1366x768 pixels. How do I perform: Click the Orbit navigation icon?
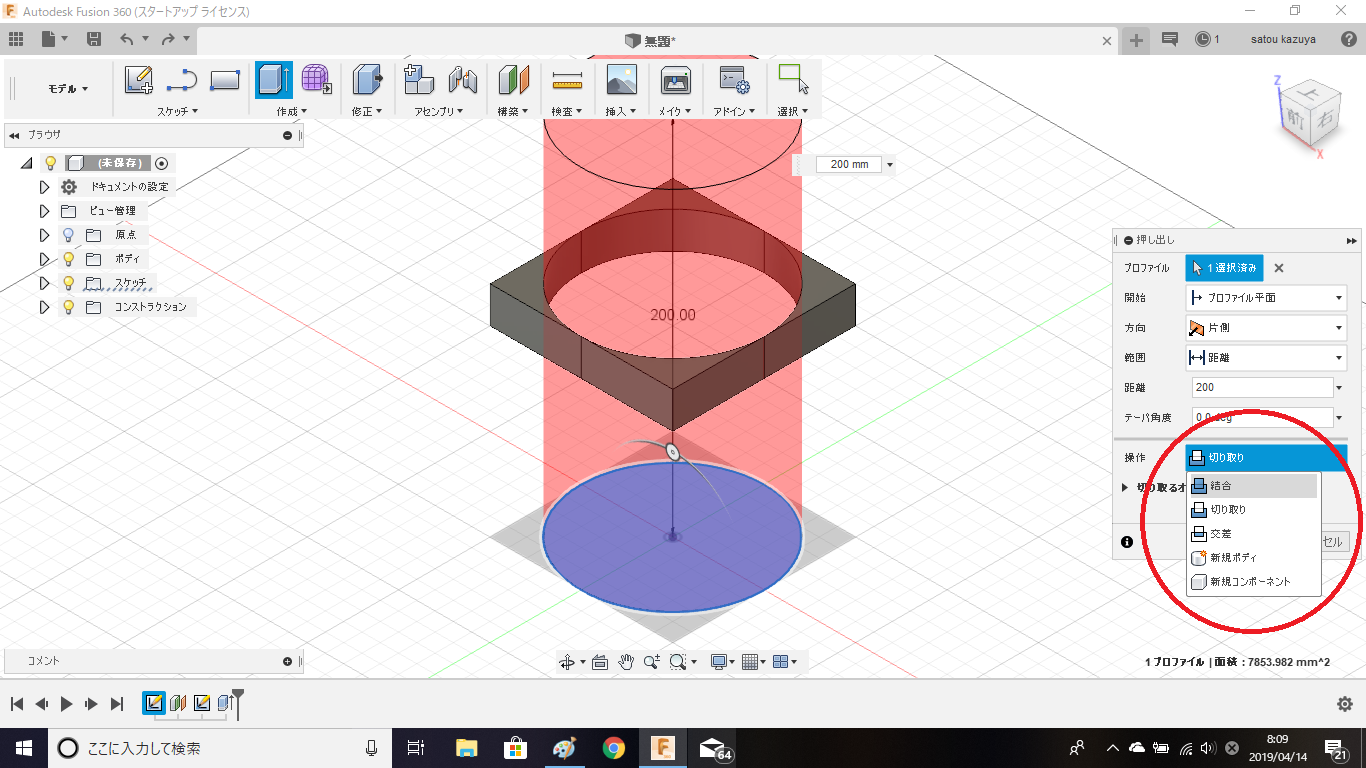point(567,662)
